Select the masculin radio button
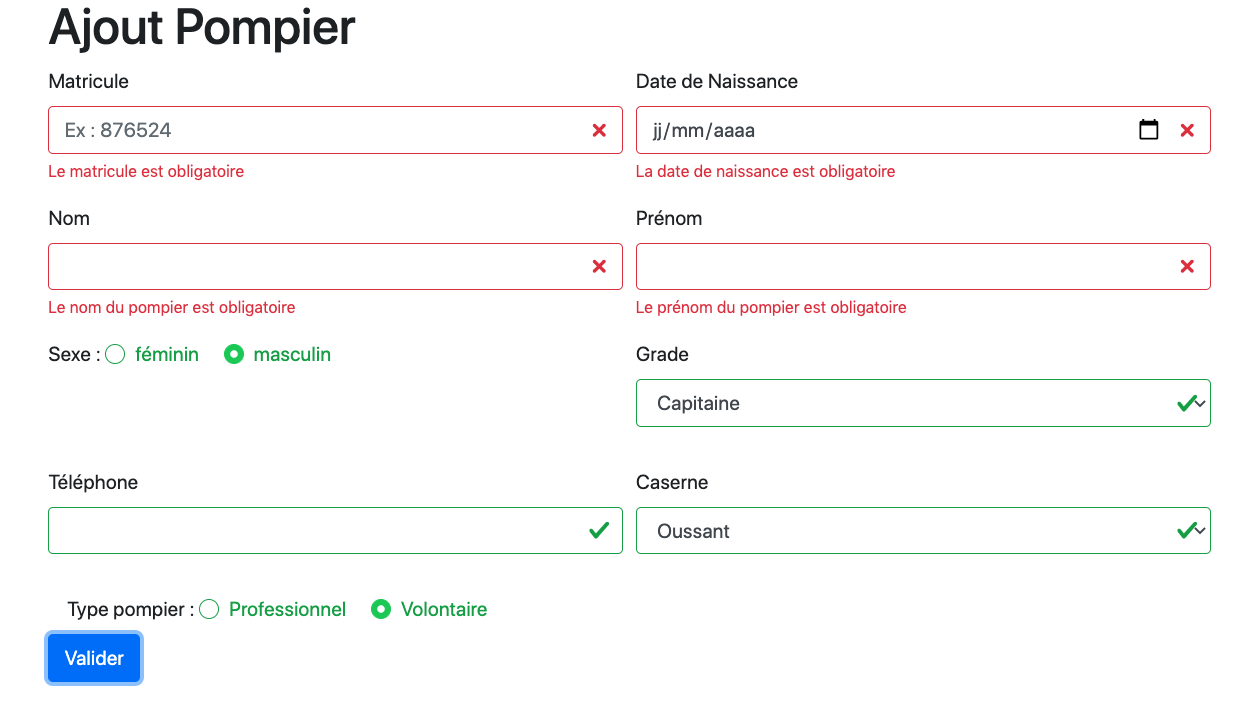This screenshot has height=715, width=1251. point(234,354)
